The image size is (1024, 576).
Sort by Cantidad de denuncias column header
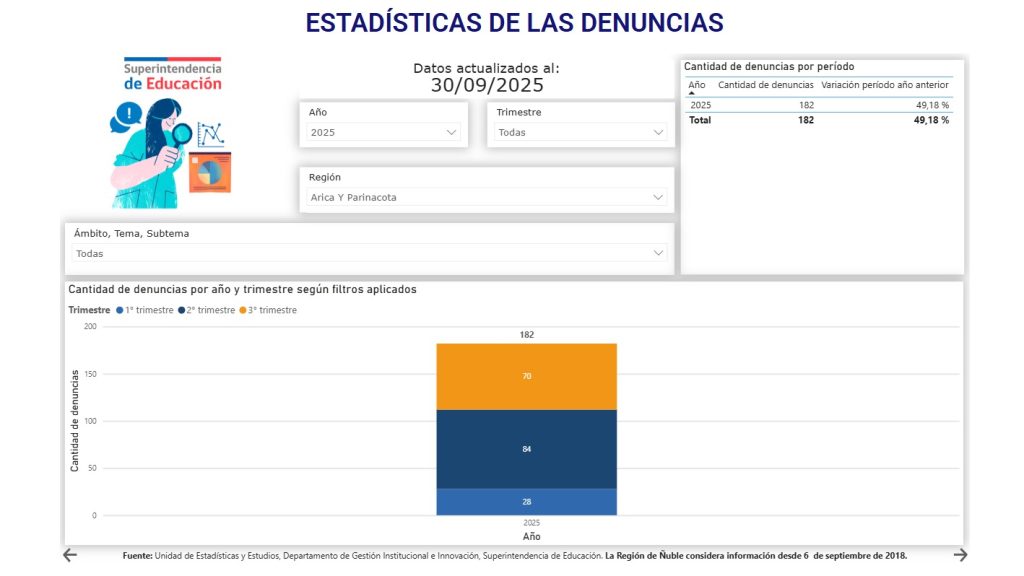pyautogui.click(x=765, y=85)
